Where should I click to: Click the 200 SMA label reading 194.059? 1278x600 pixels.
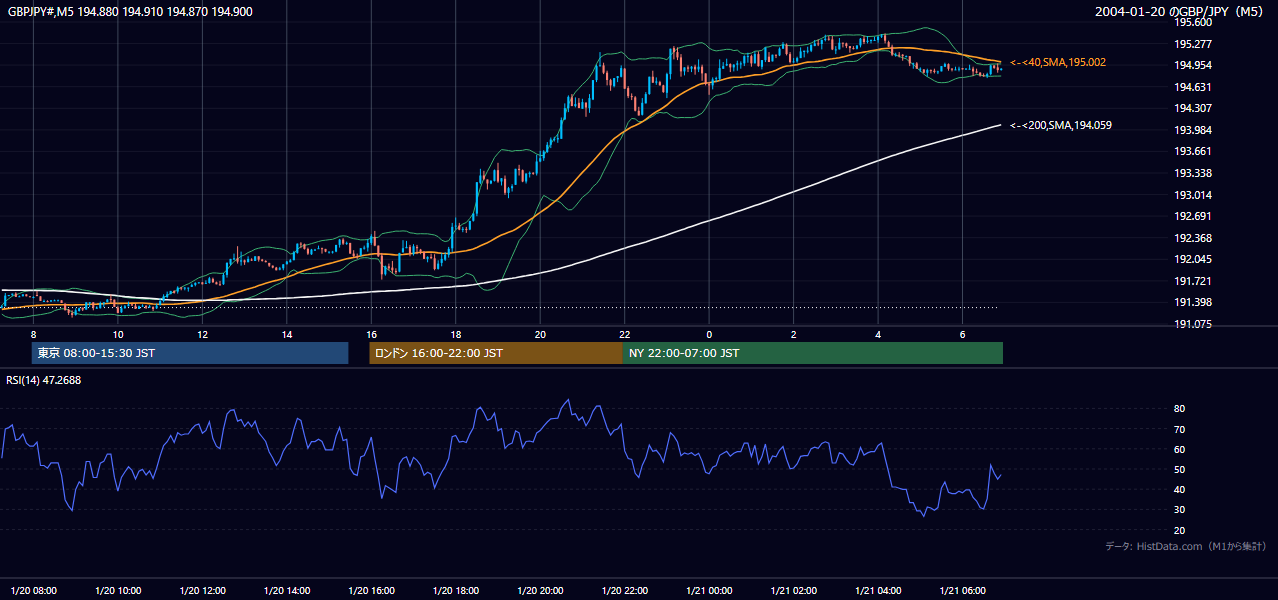[1060, 125]
